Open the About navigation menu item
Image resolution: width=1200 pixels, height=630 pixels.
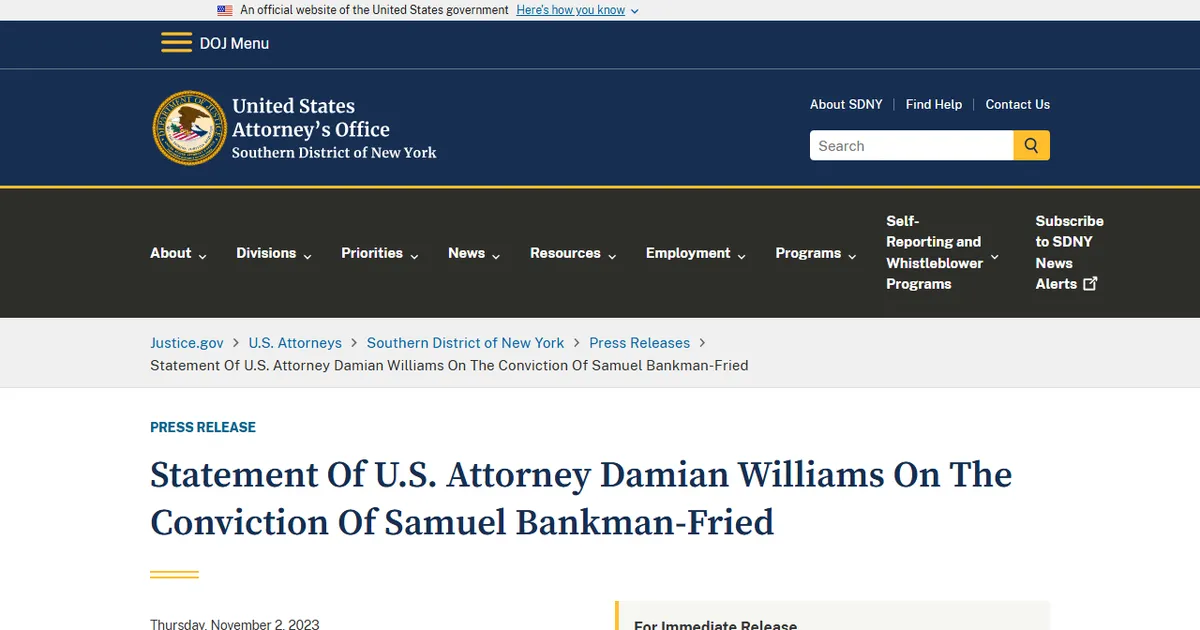[170, 253]
